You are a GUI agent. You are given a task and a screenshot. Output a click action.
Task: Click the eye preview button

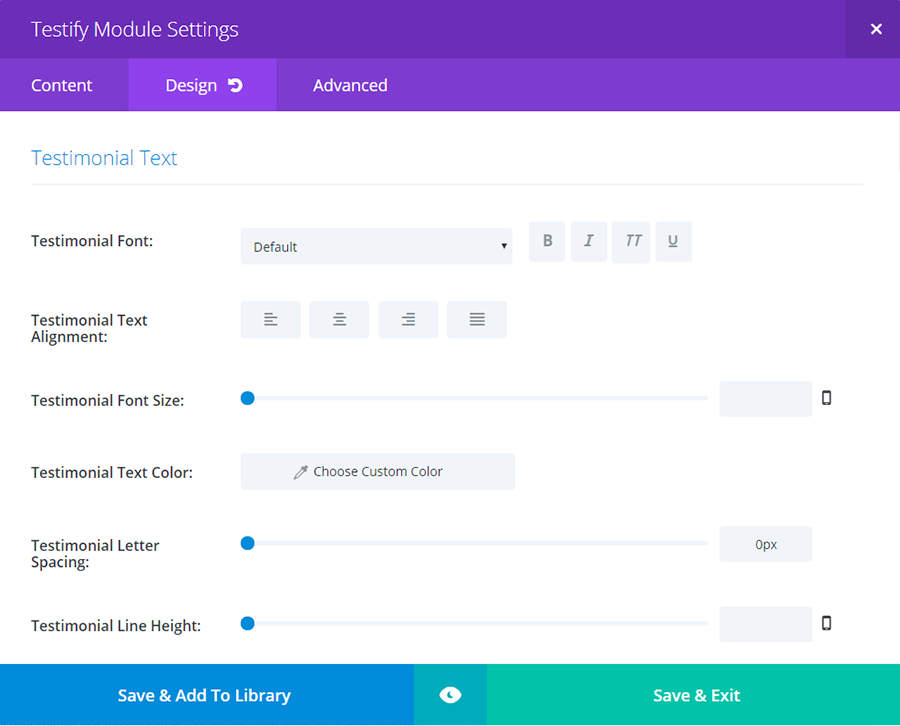pyautogui.click(x=451, y=695)
